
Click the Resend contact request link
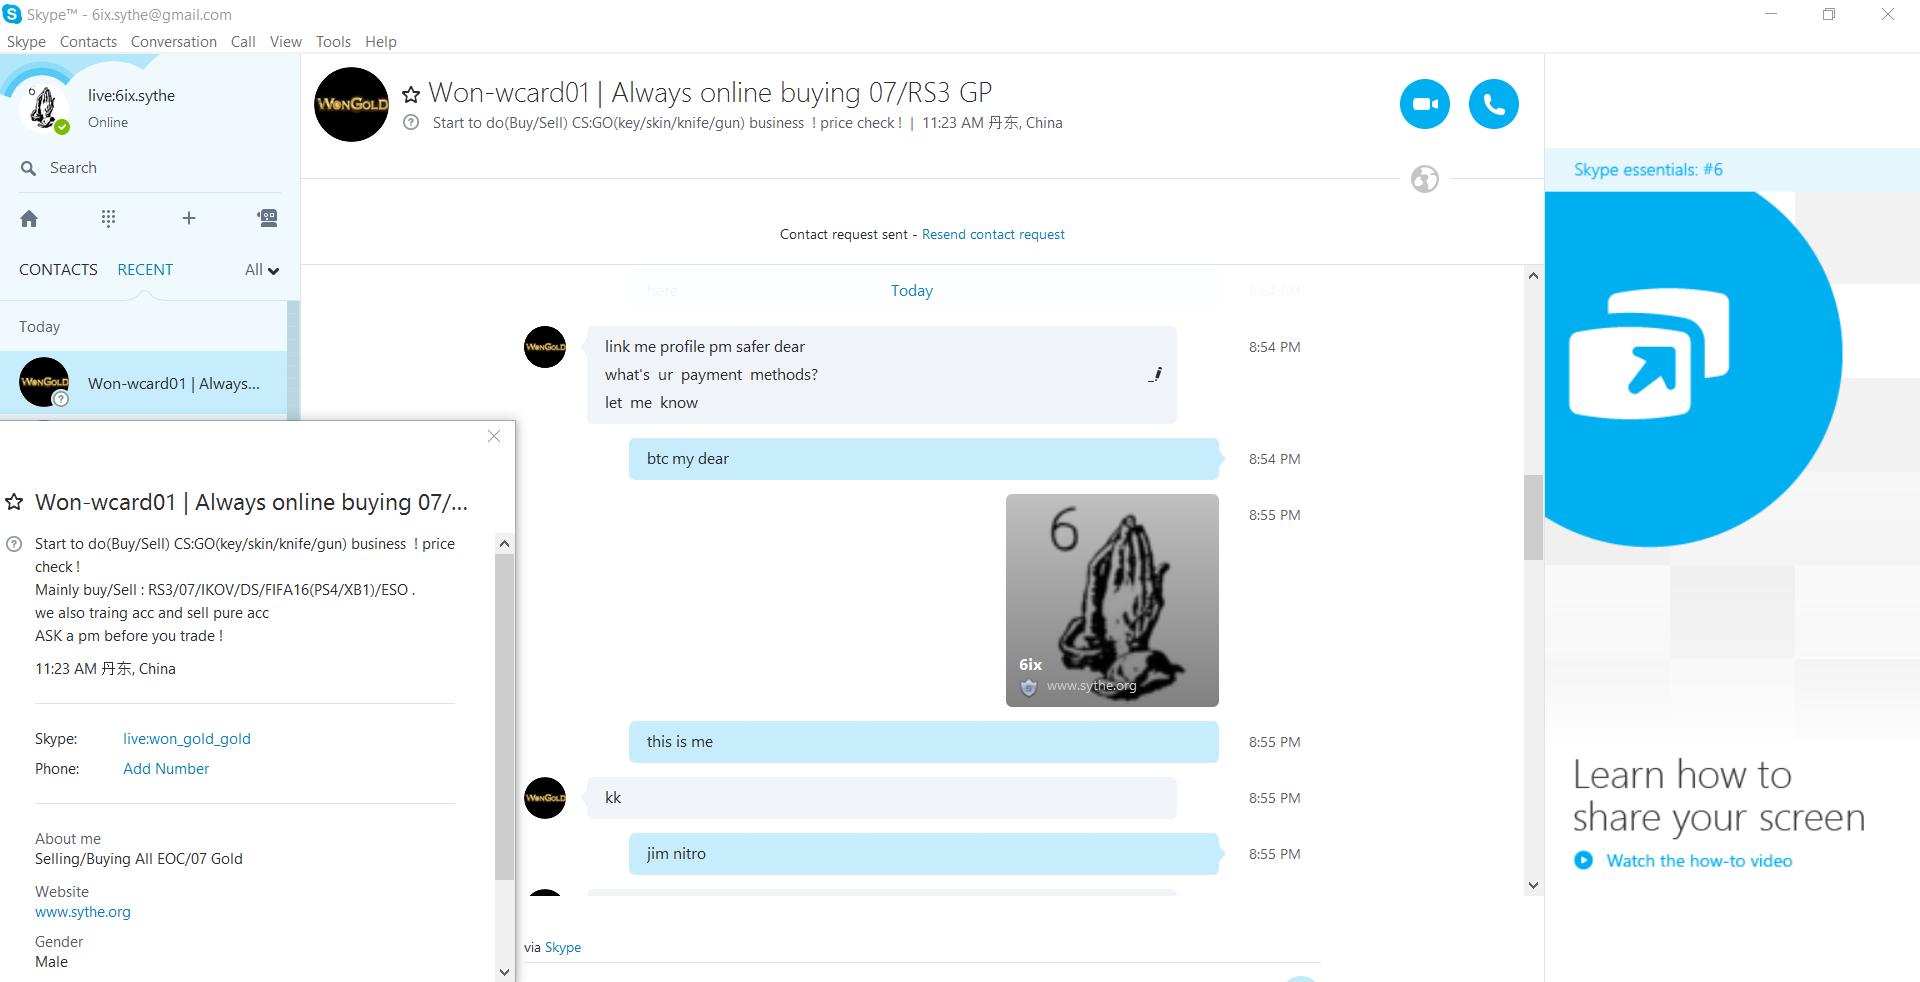click(x=993, y=234)
